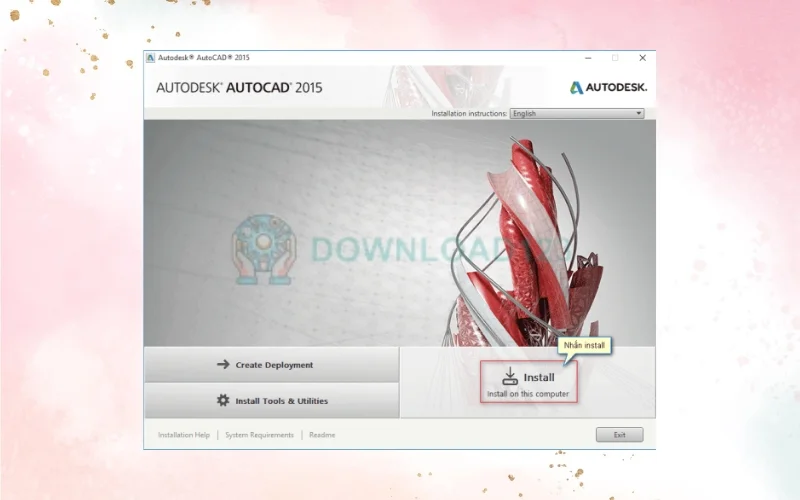Screen dimensions: 800x500
Task: Minimize the AutoCAD installer window
Action: tap(587, 58)
